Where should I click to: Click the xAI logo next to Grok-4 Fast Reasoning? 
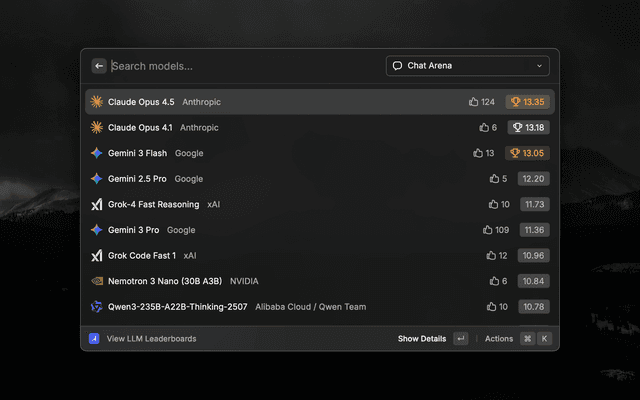click(97, 204)
